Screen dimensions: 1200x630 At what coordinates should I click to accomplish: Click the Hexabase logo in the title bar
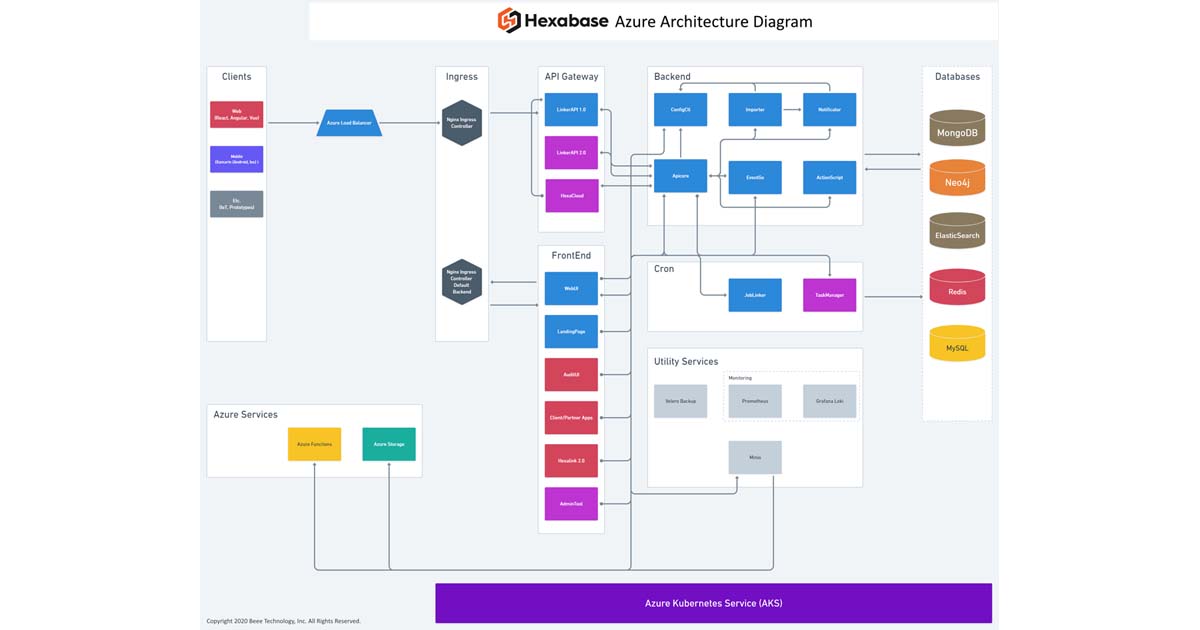[x=507, y=19]
